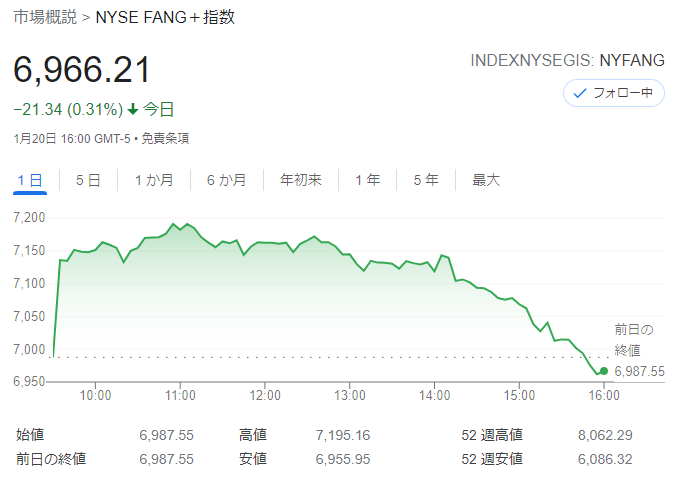Click the green end-point dot on chart
The height and width of the screenshot is (483, 684).
pyautogui.click(x=604, y=371)
